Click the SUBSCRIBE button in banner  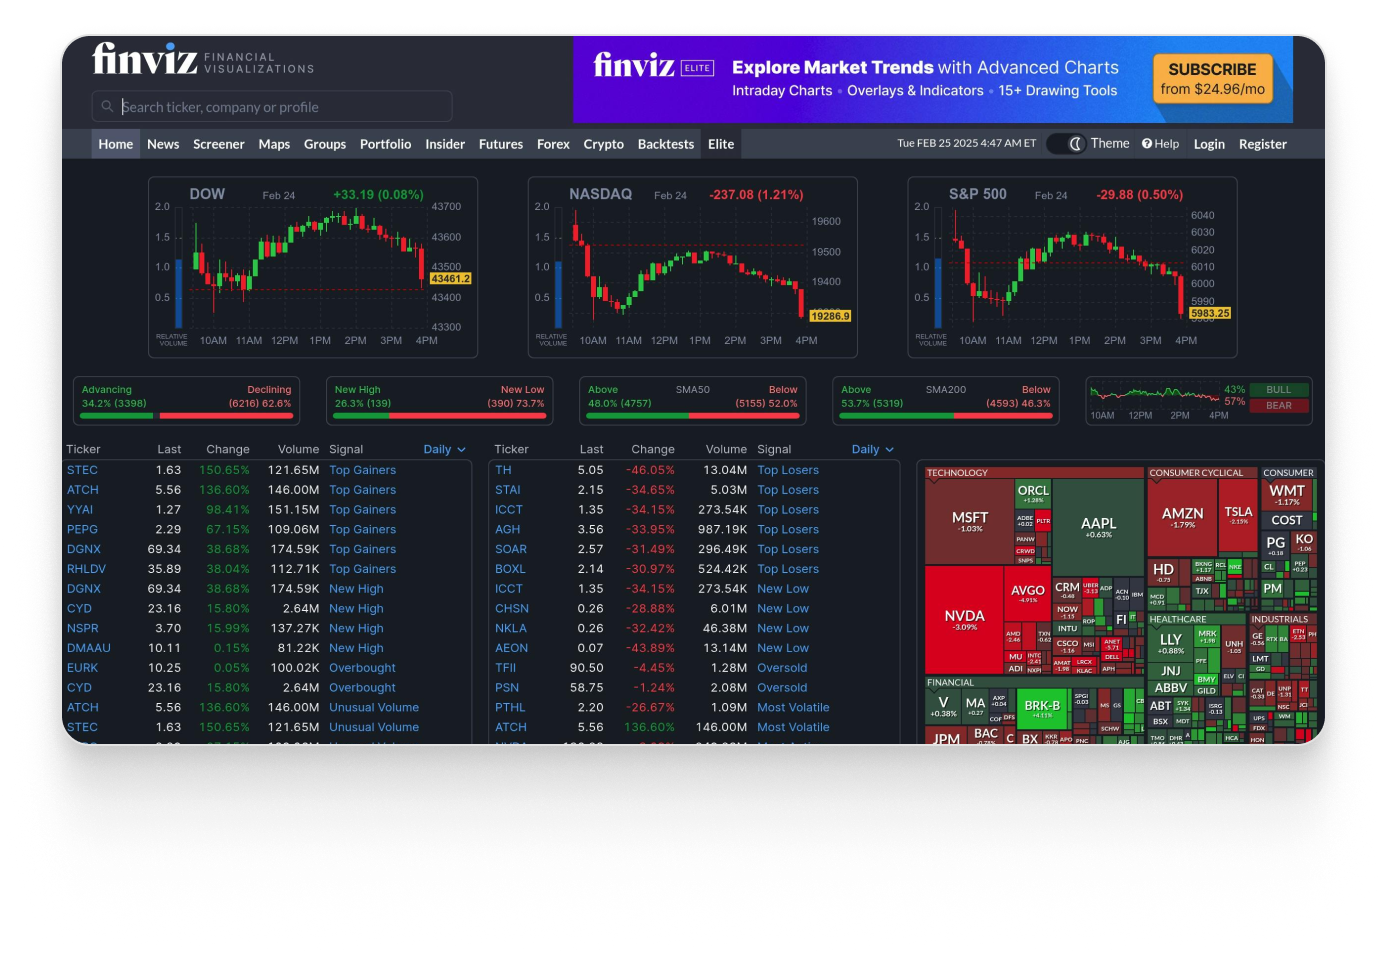(x=1212, y=79)
